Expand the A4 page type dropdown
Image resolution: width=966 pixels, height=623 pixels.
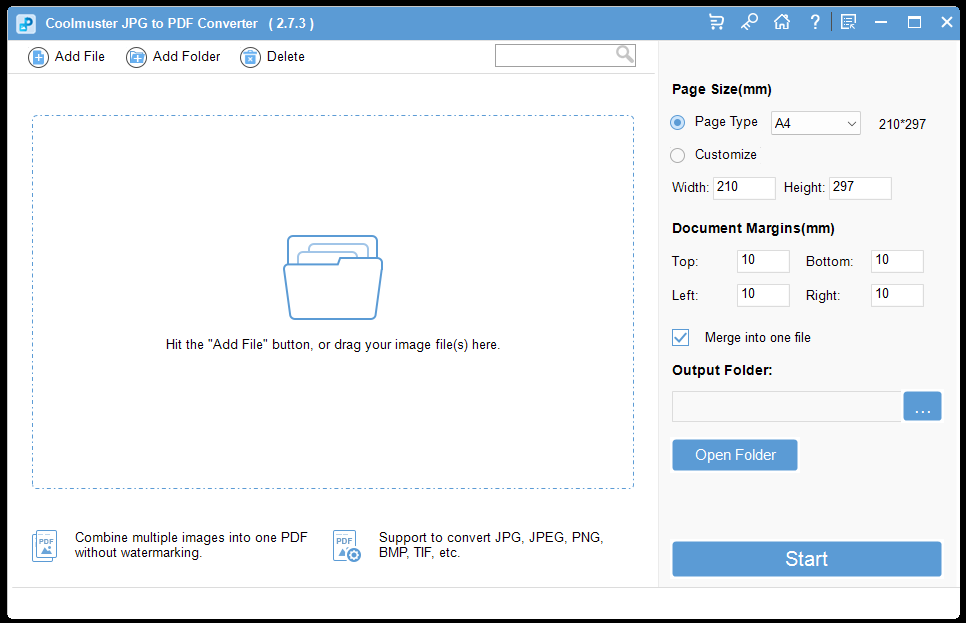(x=816, y=124)
